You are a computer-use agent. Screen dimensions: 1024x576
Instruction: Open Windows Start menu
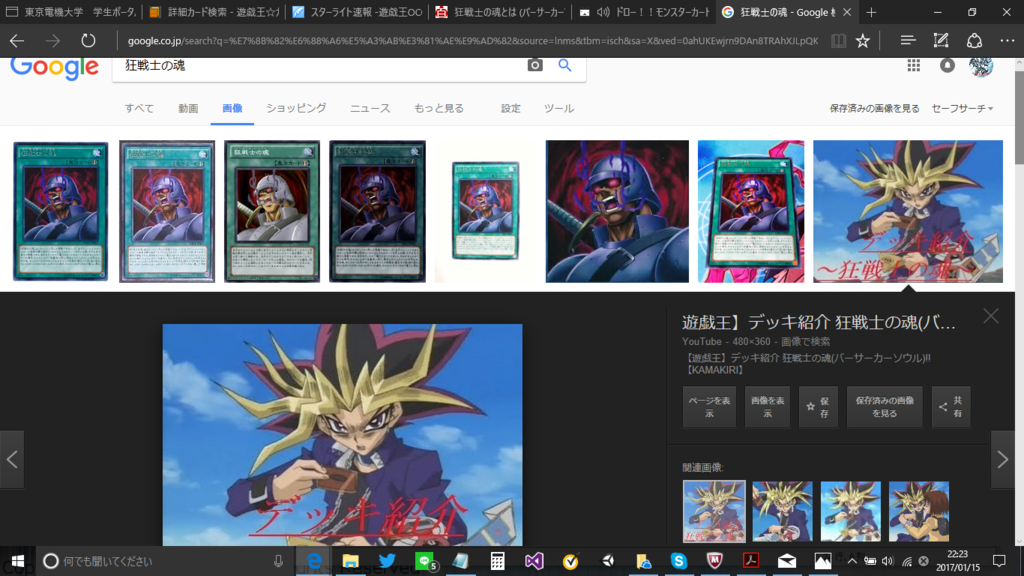pyautogui.click(x=18, y=561)
